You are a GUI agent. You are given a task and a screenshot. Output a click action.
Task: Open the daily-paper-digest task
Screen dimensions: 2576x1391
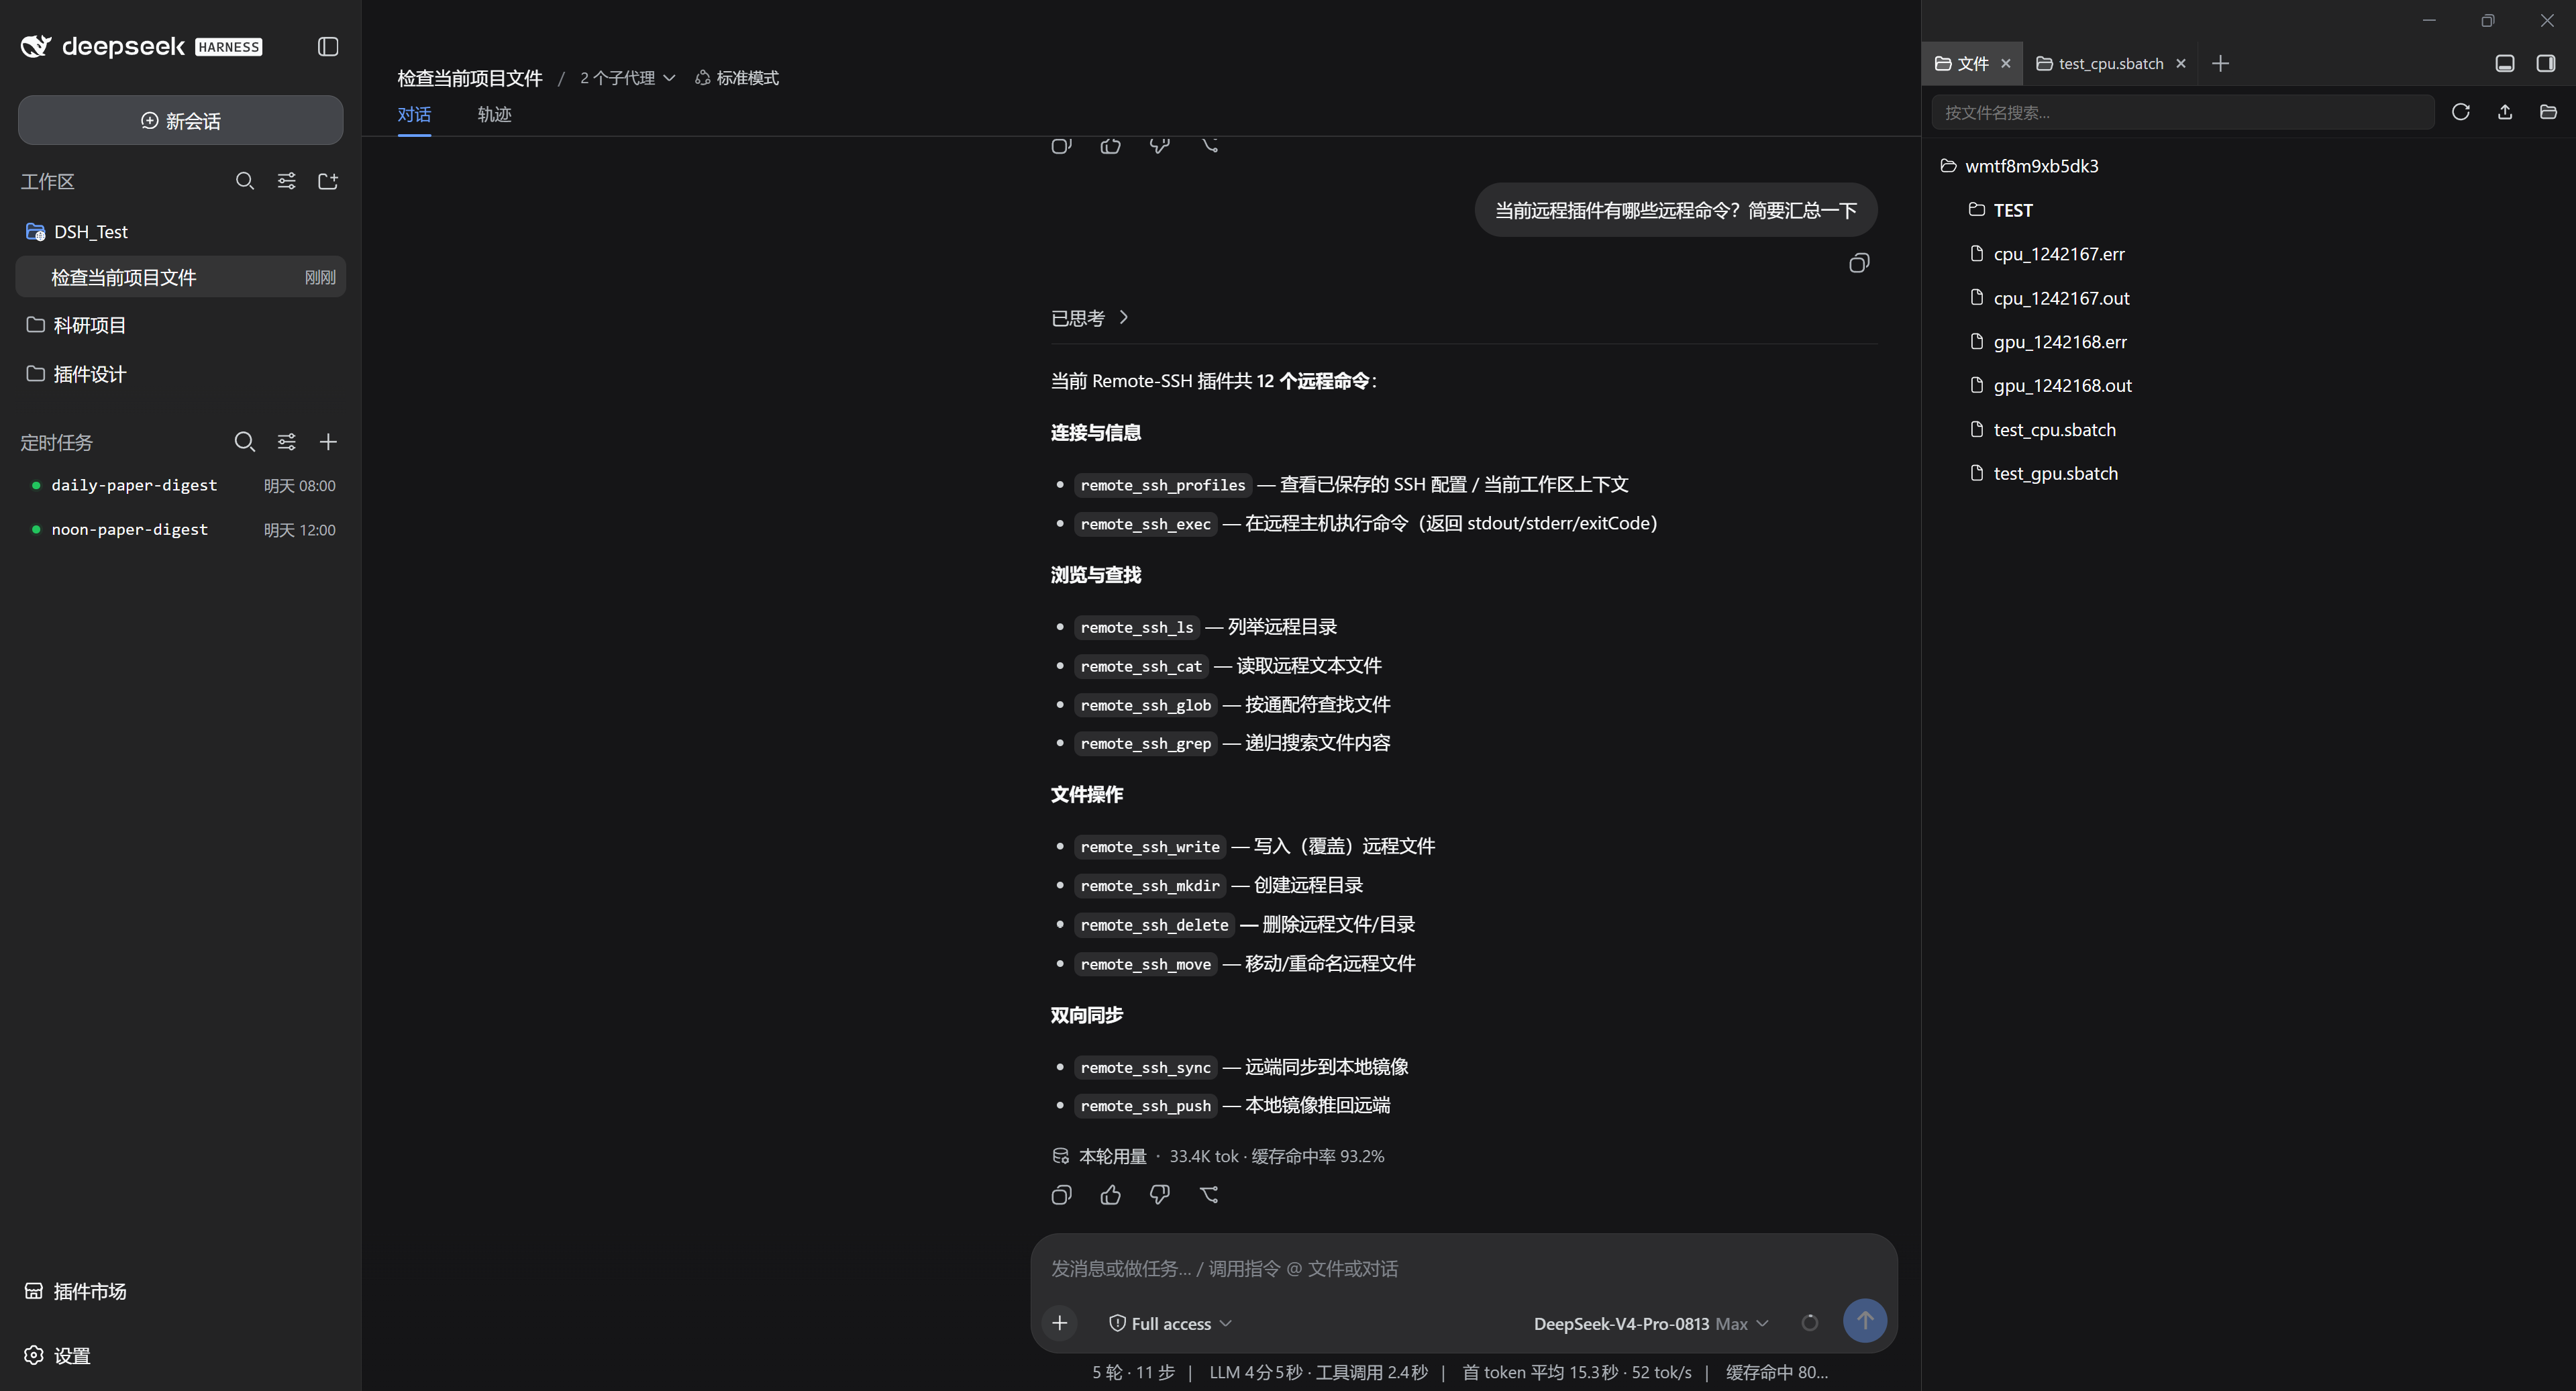(181, 485)
